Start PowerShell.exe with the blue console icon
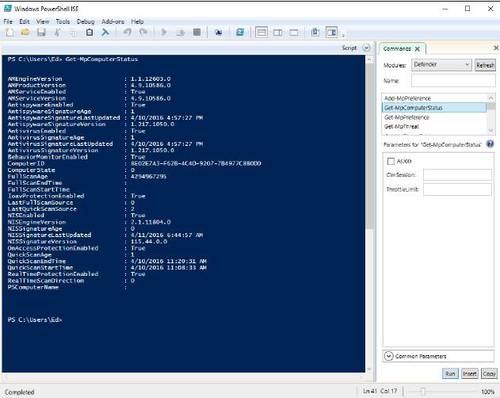This screenshot has width=500, height=398. click(240, 32)
